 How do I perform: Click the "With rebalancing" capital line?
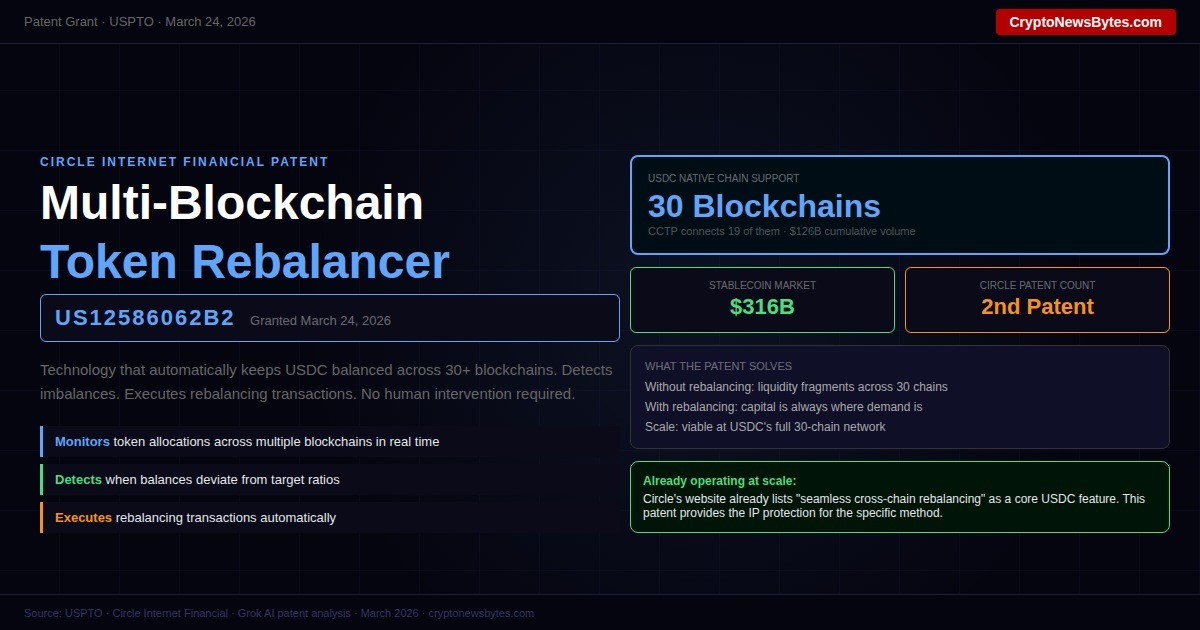click(783, 407)
